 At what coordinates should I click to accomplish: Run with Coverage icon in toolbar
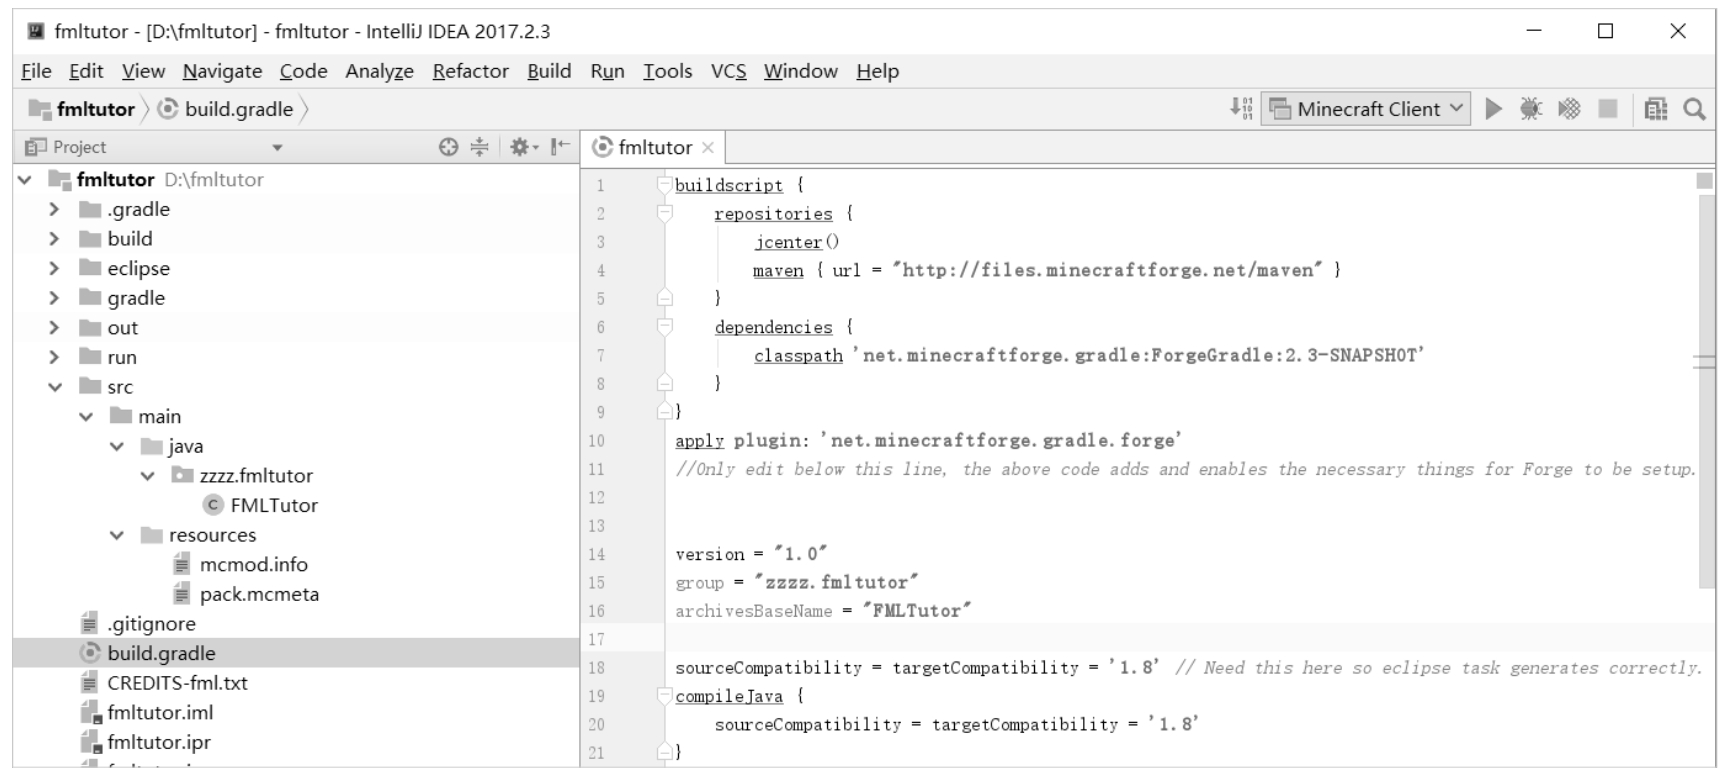click(1569, 109)
